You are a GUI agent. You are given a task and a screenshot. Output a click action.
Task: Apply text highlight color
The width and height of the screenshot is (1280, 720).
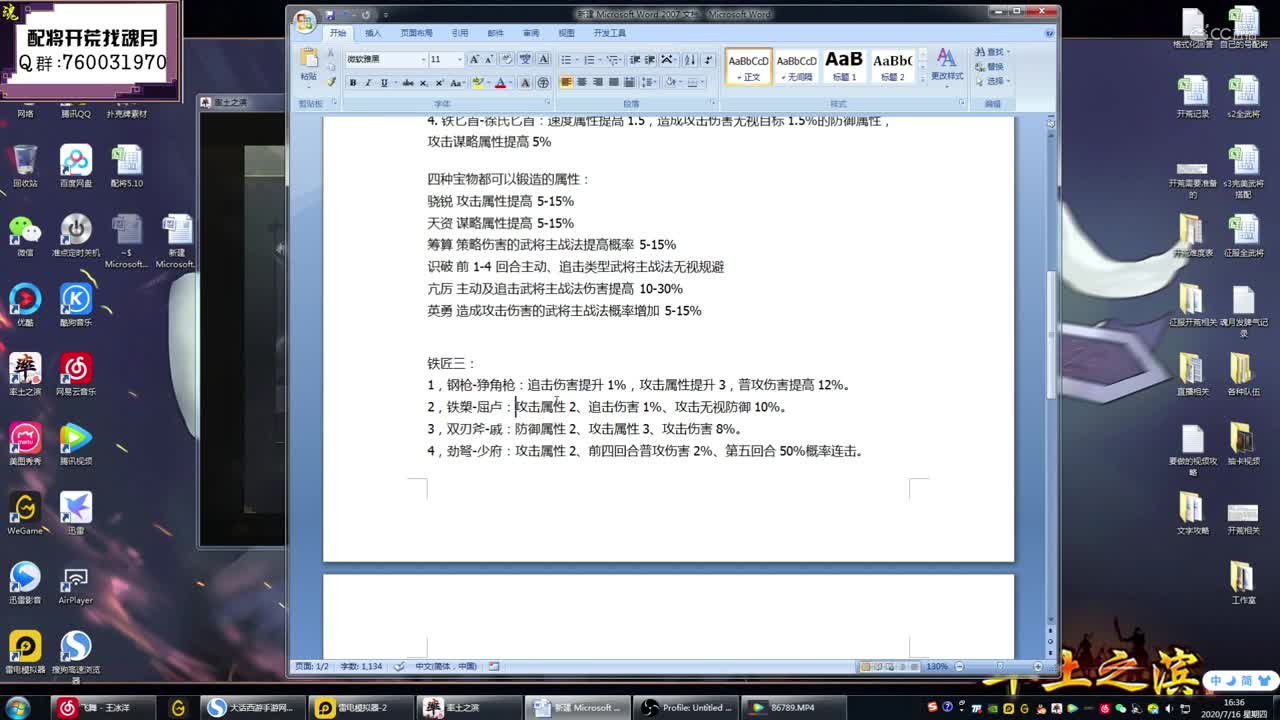(x=477, y=83)
